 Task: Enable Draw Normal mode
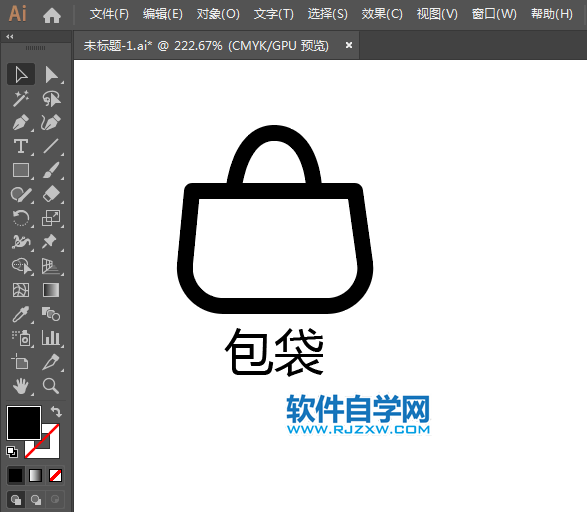[x=16, y=500]
